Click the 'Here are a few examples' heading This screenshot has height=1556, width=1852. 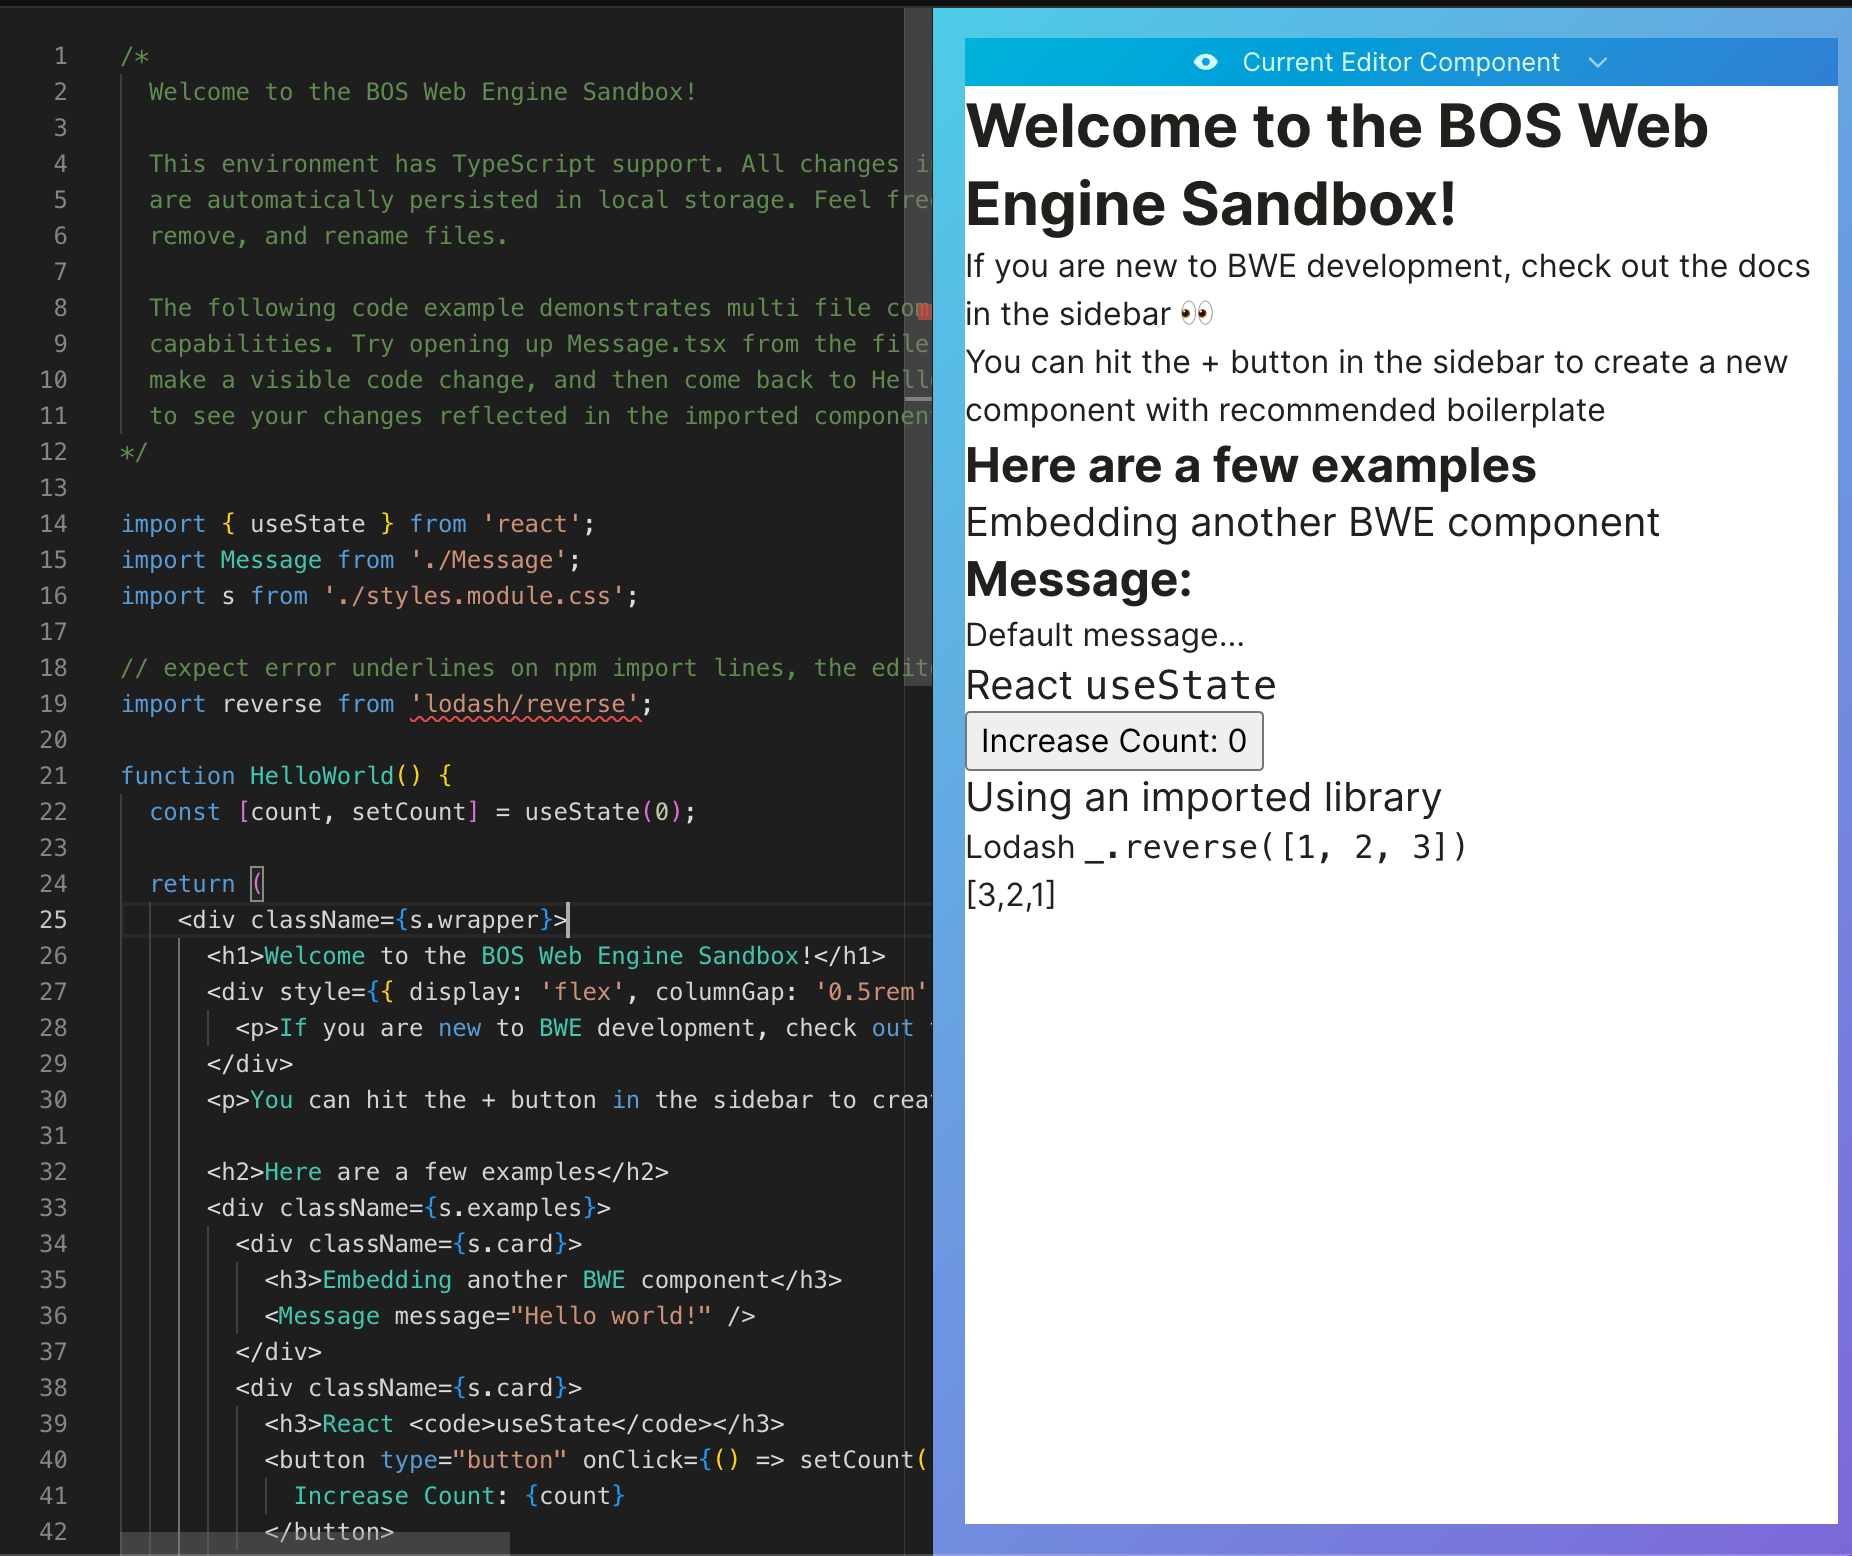[x=1250, y=466]
